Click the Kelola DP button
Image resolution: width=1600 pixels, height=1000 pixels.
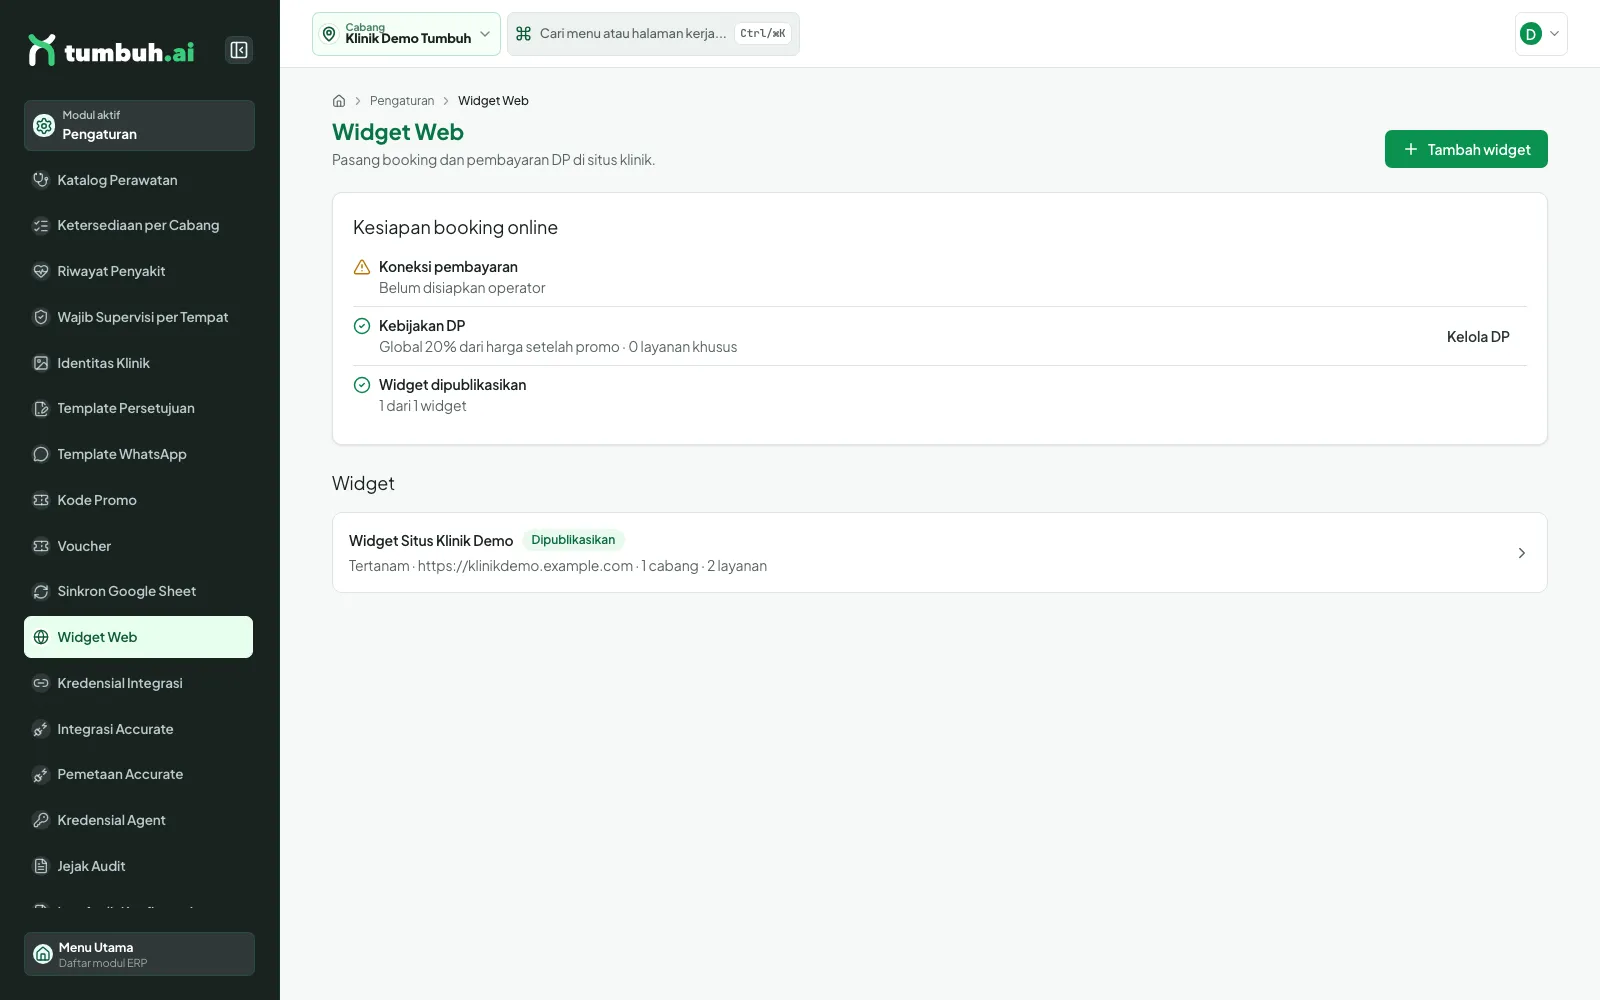[x=1478, y=337]
